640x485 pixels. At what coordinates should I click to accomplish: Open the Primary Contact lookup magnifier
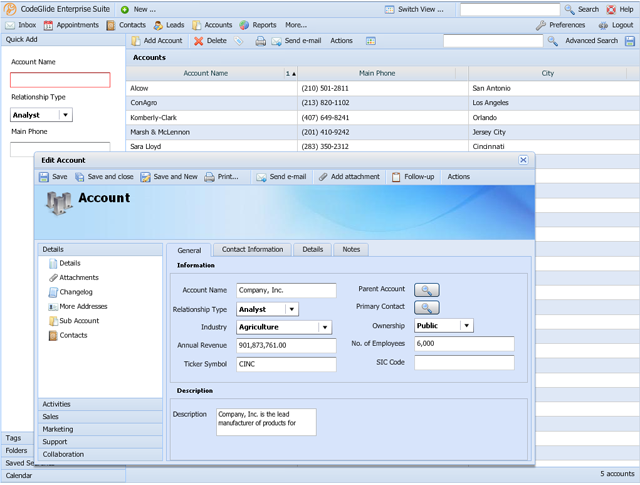(427, 307)
